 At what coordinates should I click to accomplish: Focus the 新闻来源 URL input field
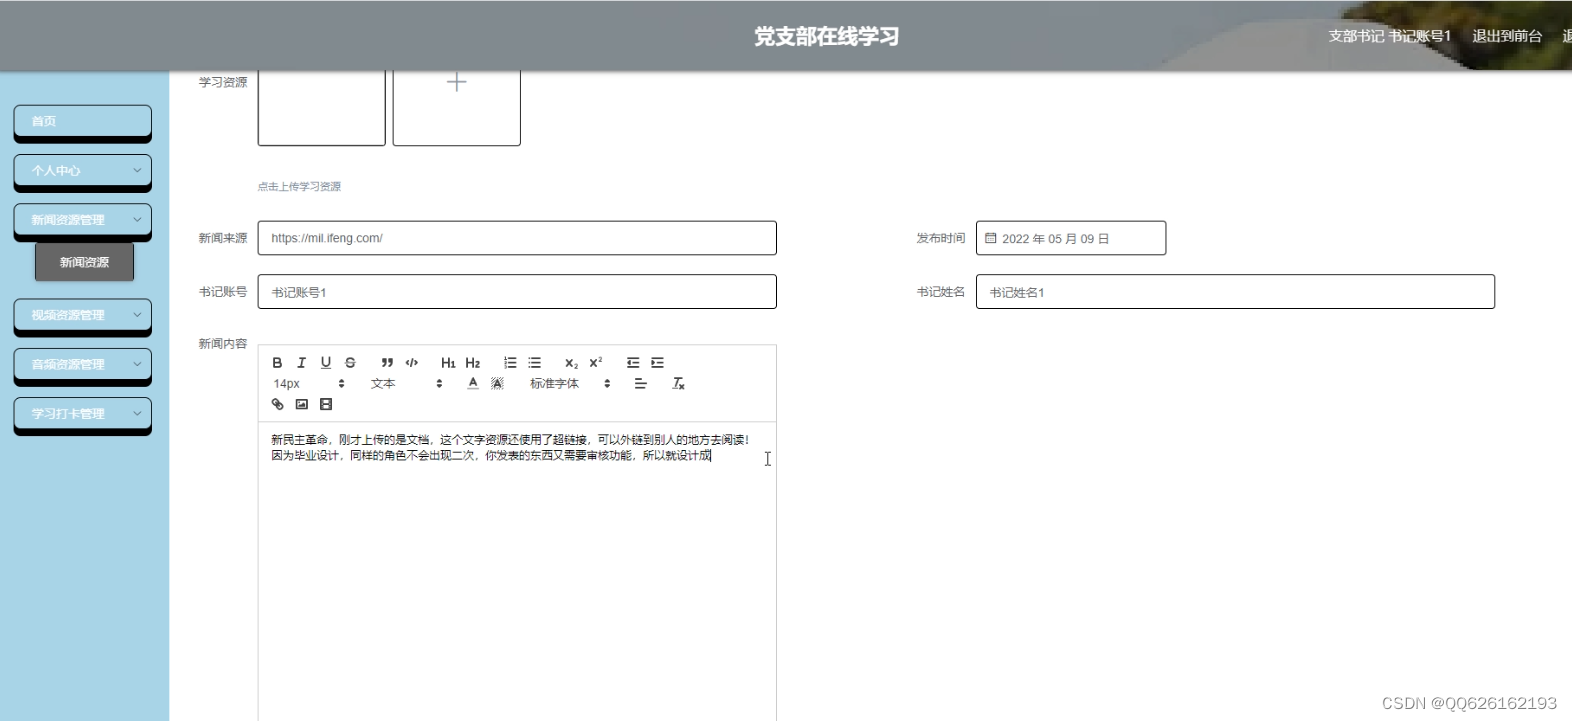(517, 238)
